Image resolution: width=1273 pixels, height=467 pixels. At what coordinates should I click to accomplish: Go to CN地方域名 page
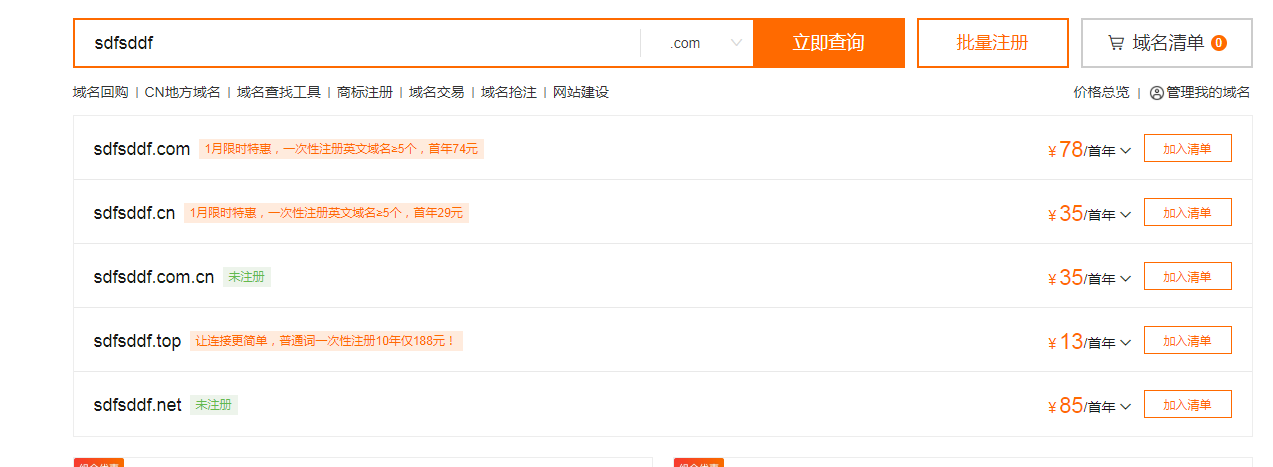pos(182,92)
